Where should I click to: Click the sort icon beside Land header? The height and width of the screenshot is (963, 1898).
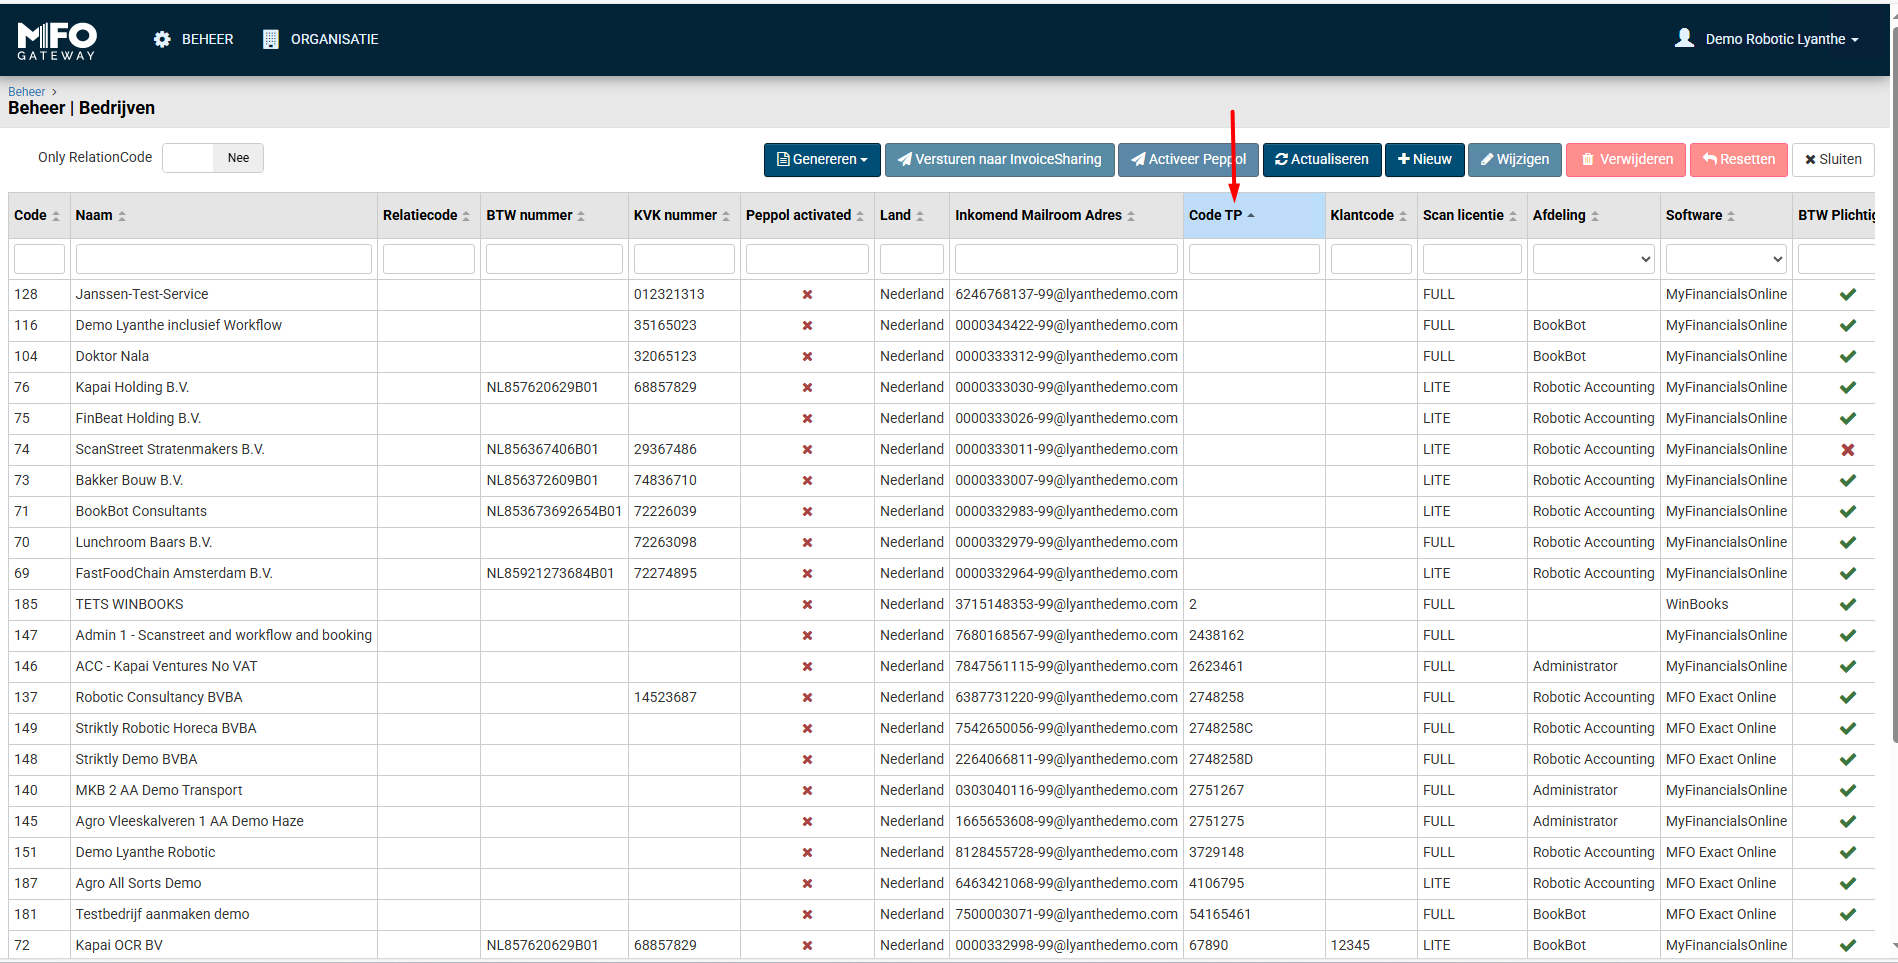920,216
